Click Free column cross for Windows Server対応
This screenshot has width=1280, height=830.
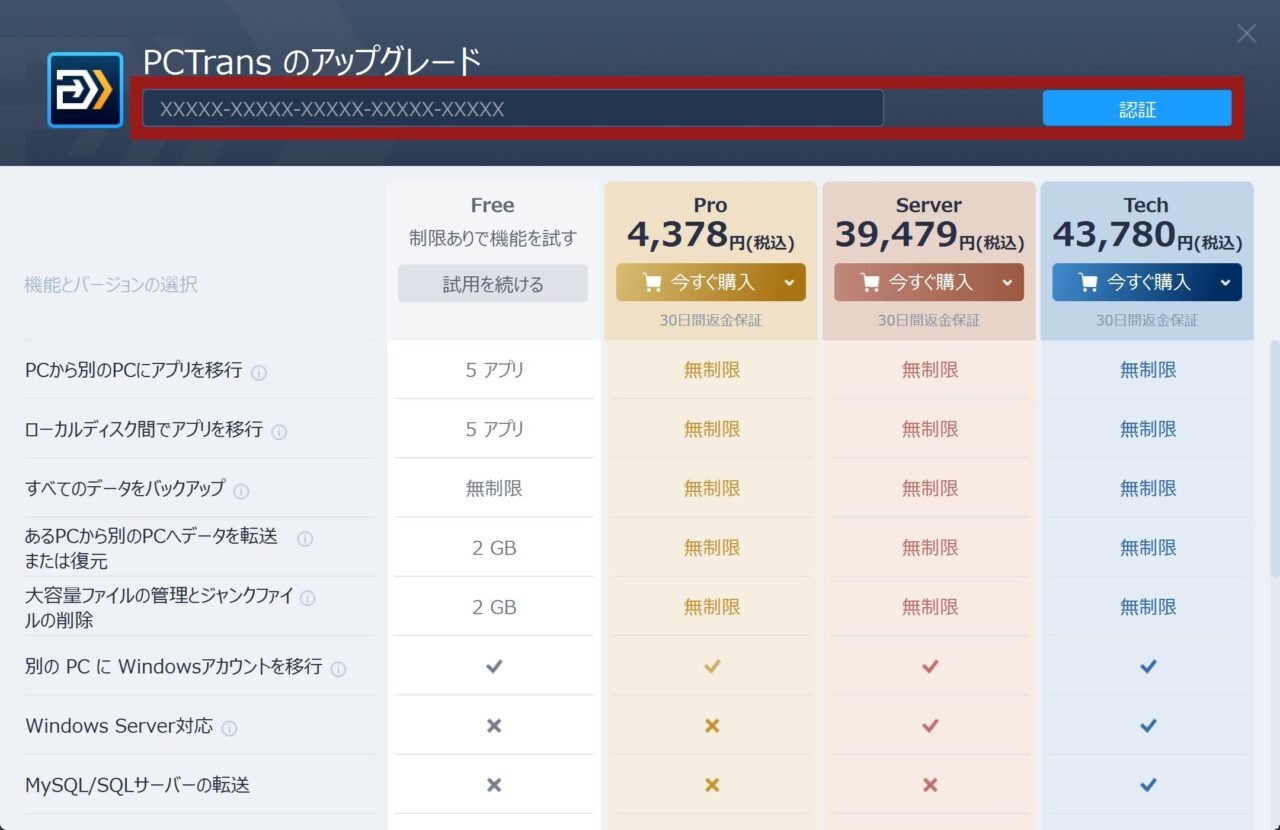[x=493, y=726]
